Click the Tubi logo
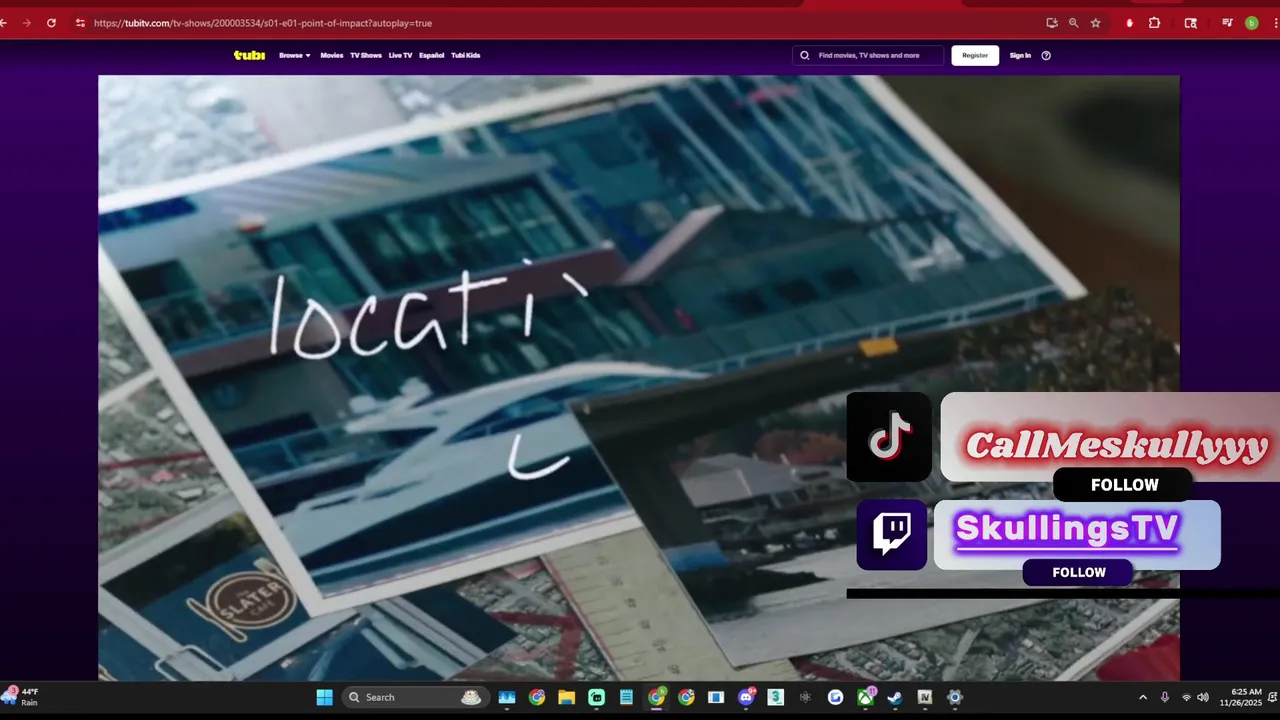 (249, 55)
